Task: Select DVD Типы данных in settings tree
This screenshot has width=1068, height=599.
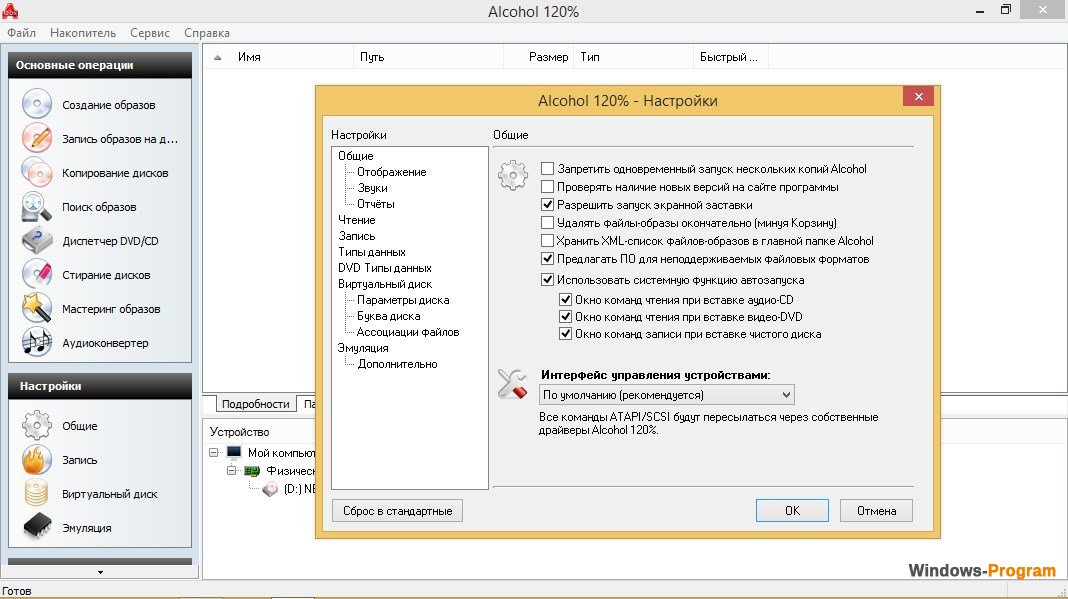Action: 385,268
